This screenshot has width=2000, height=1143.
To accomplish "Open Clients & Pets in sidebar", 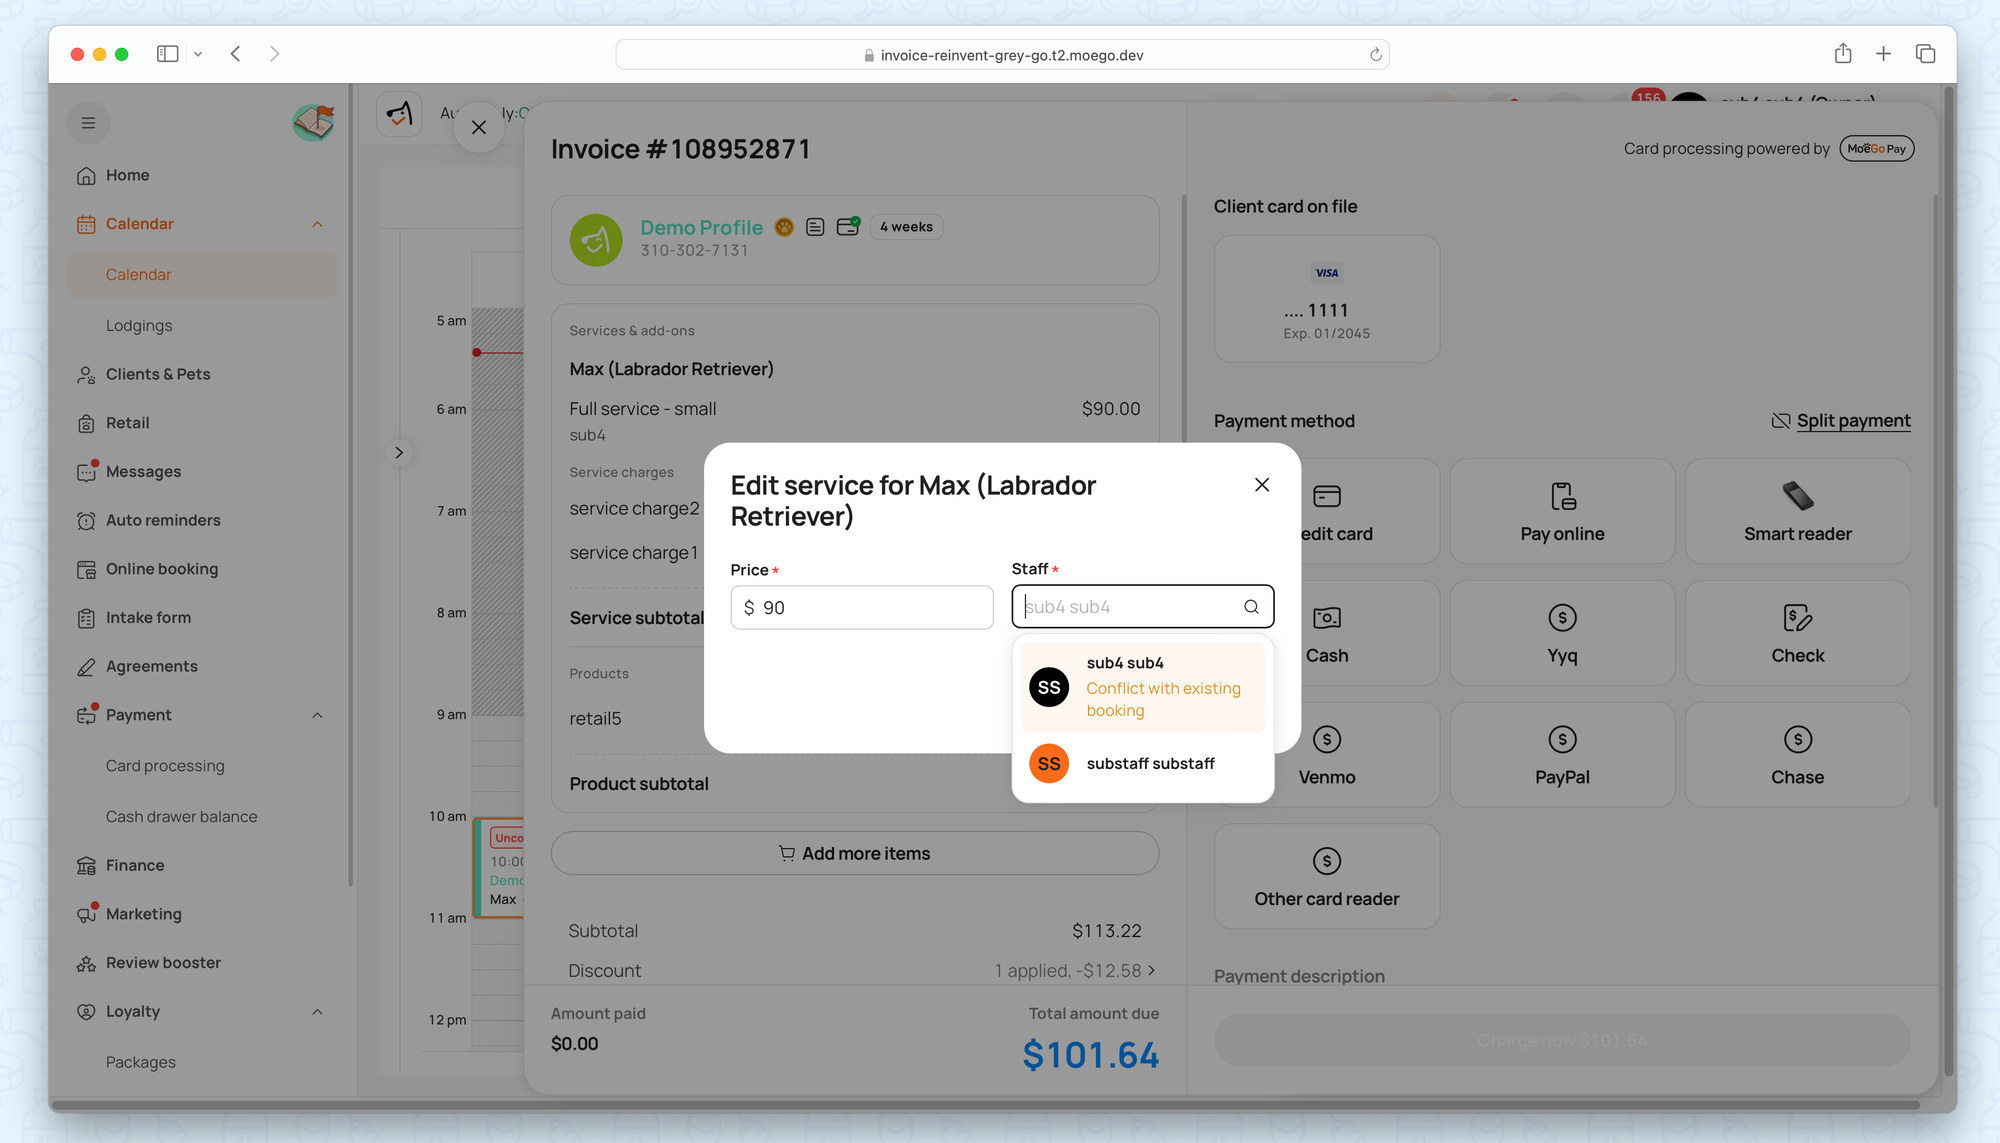I will [158, 374].
